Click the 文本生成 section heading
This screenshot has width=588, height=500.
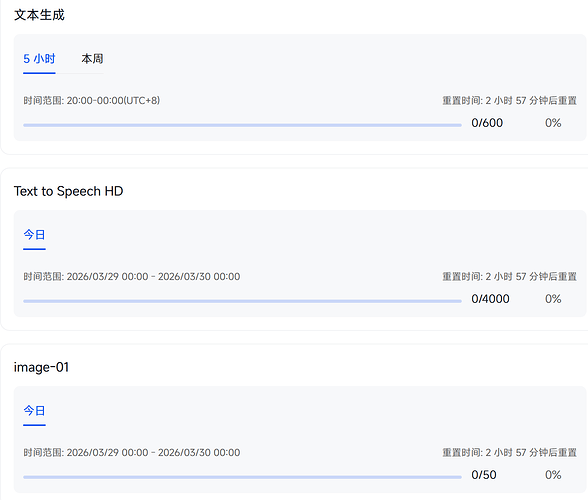[x=39, y=15]
